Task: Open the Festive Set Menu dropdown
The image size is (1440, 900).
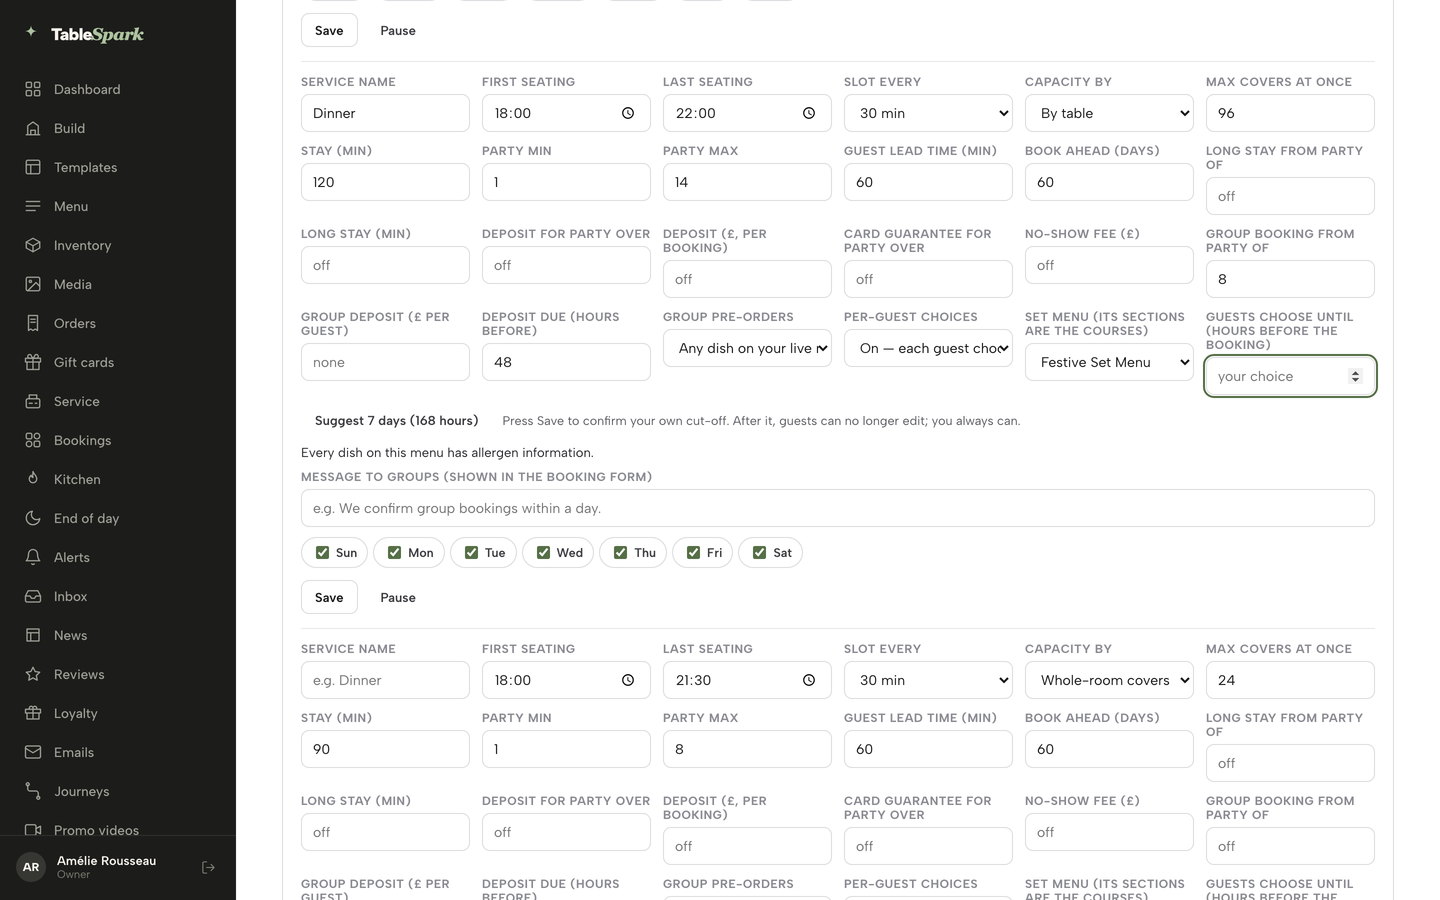Action: (x=1109, y=362)
